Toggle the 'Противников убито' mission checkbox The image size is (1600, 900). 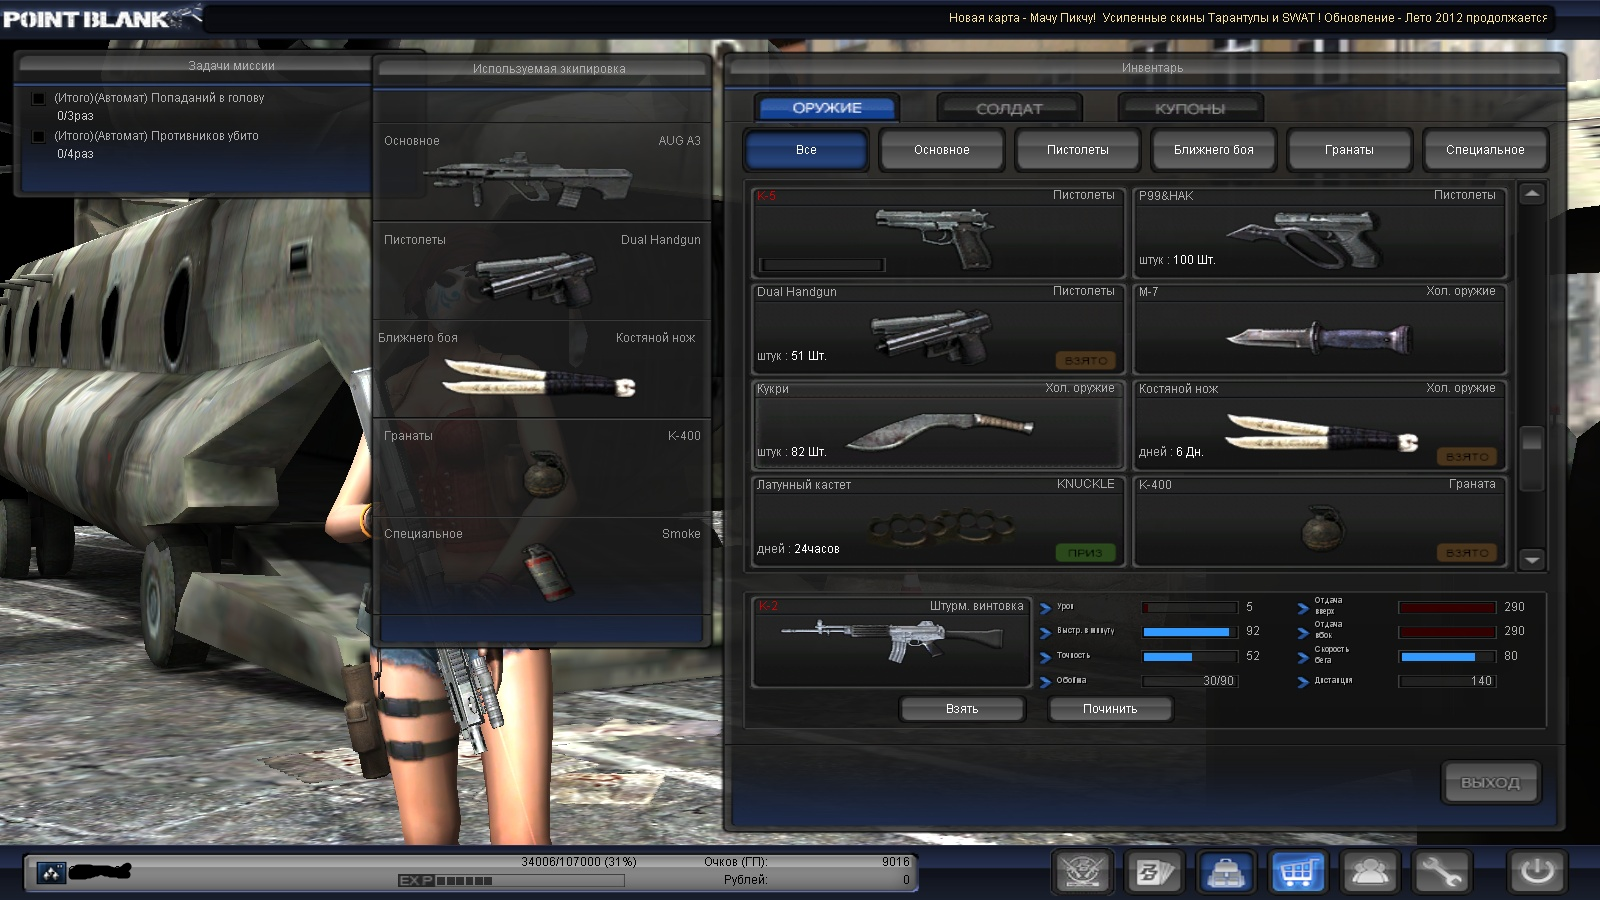[38, 137]
